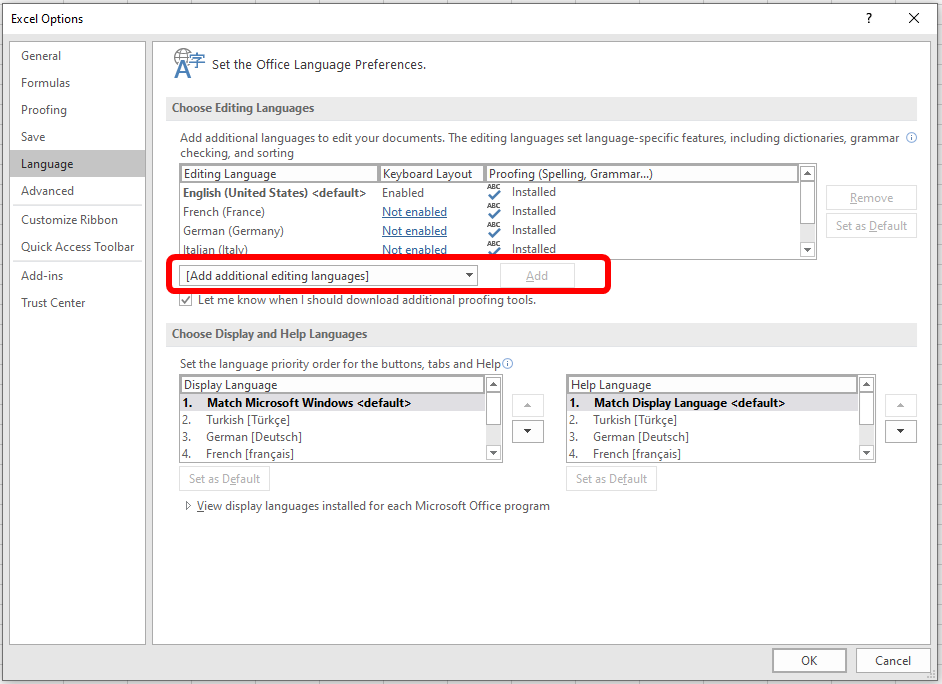Open the Trust Center page
The image size is (942, 684).
click(77, 303)
